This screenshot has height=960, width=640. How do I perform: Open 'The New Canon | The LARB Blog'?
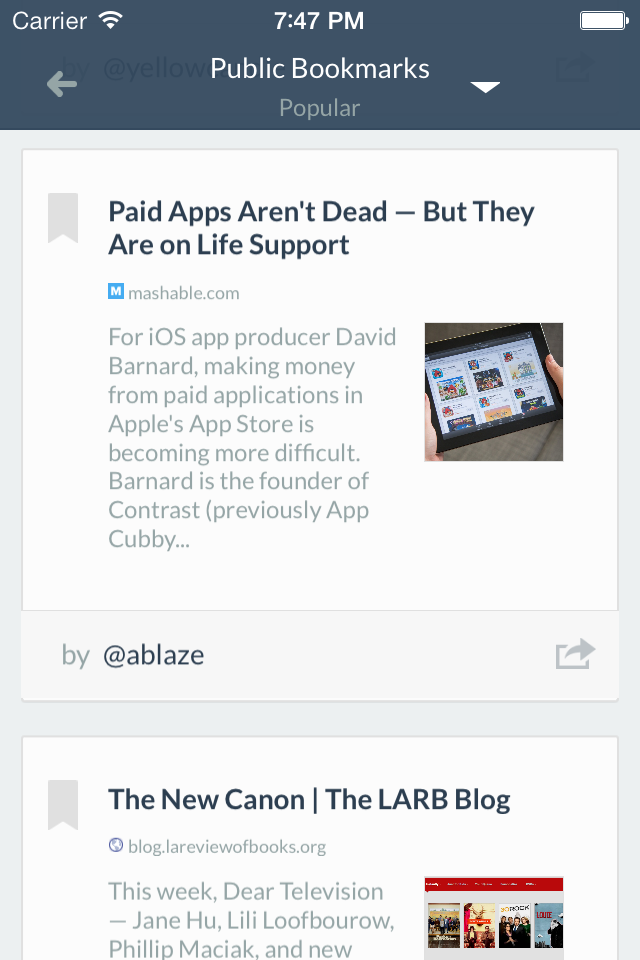click(310, 799)
